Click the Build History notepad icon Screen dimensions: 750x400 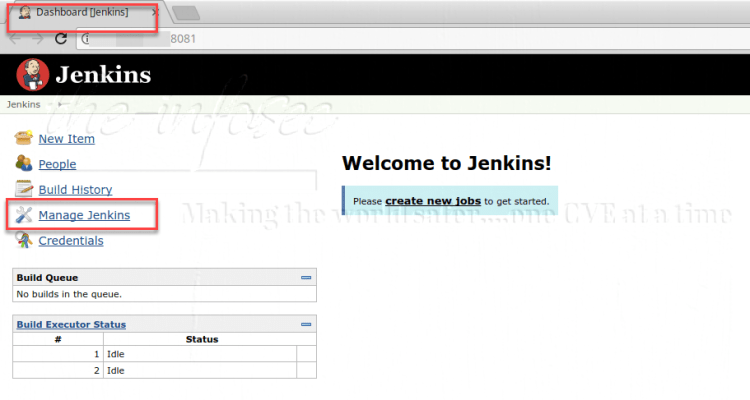[24, 189]
